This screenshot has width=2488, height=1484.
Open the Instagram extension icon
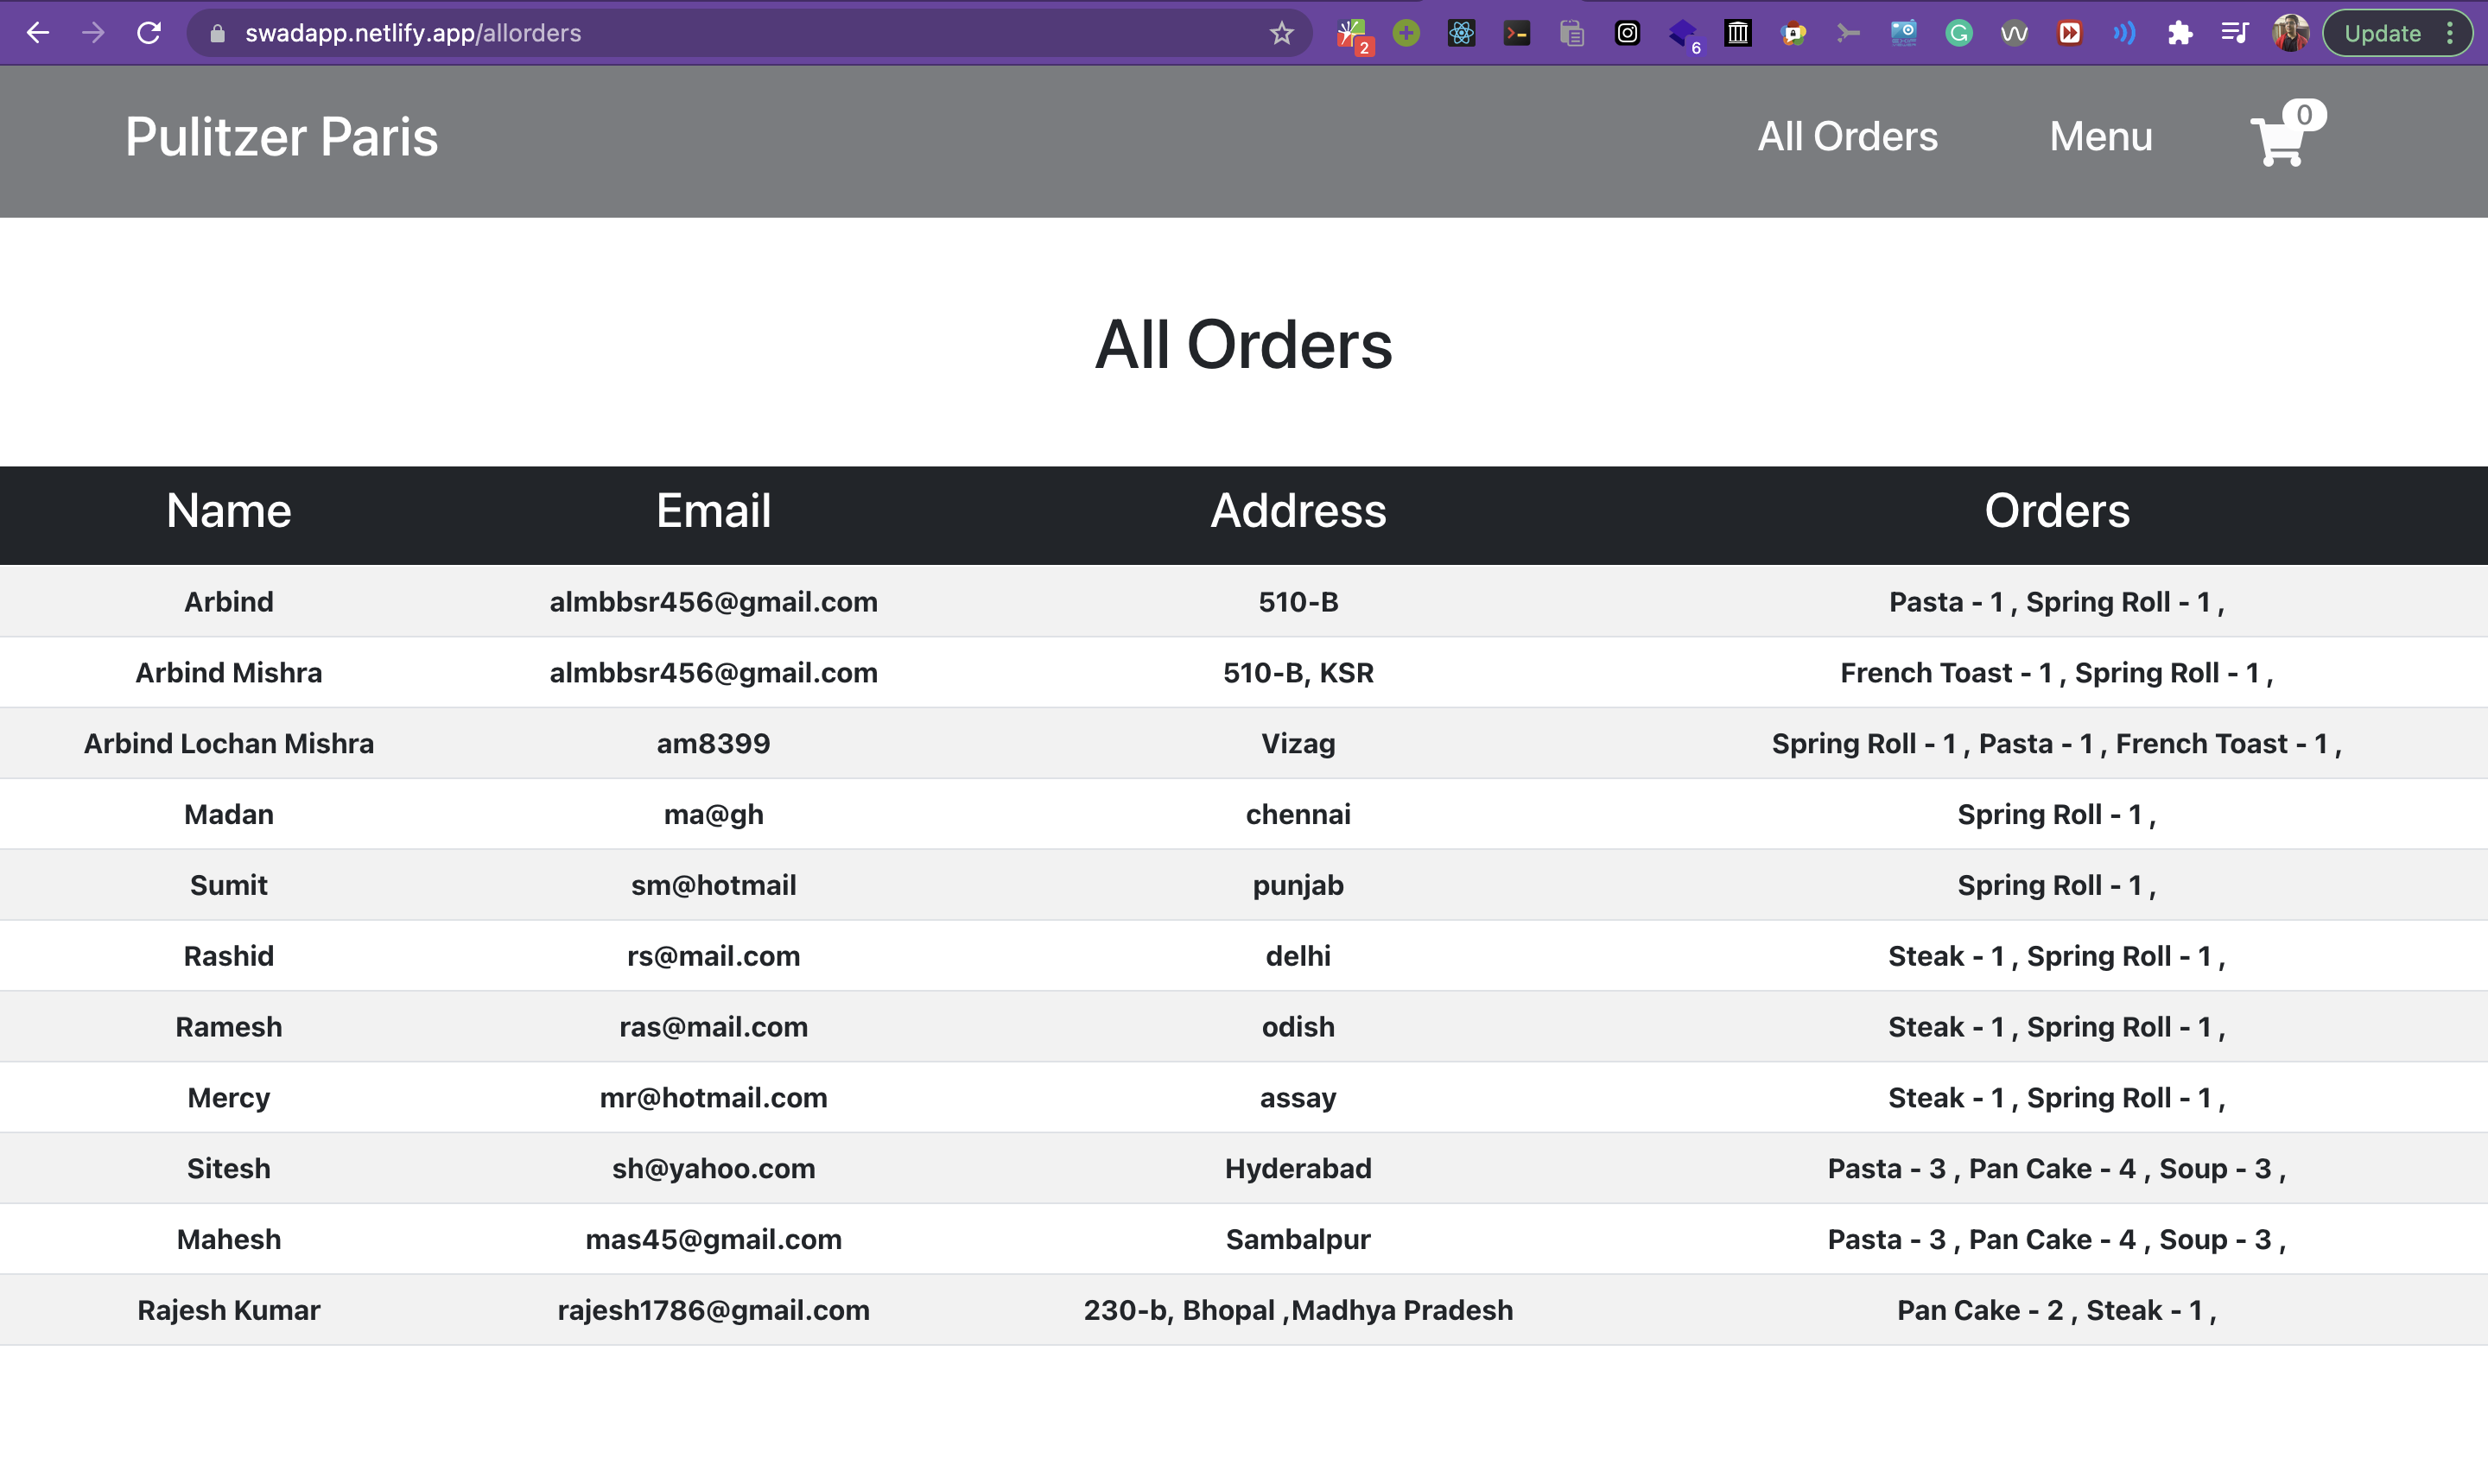click(x=1627, y=33)
